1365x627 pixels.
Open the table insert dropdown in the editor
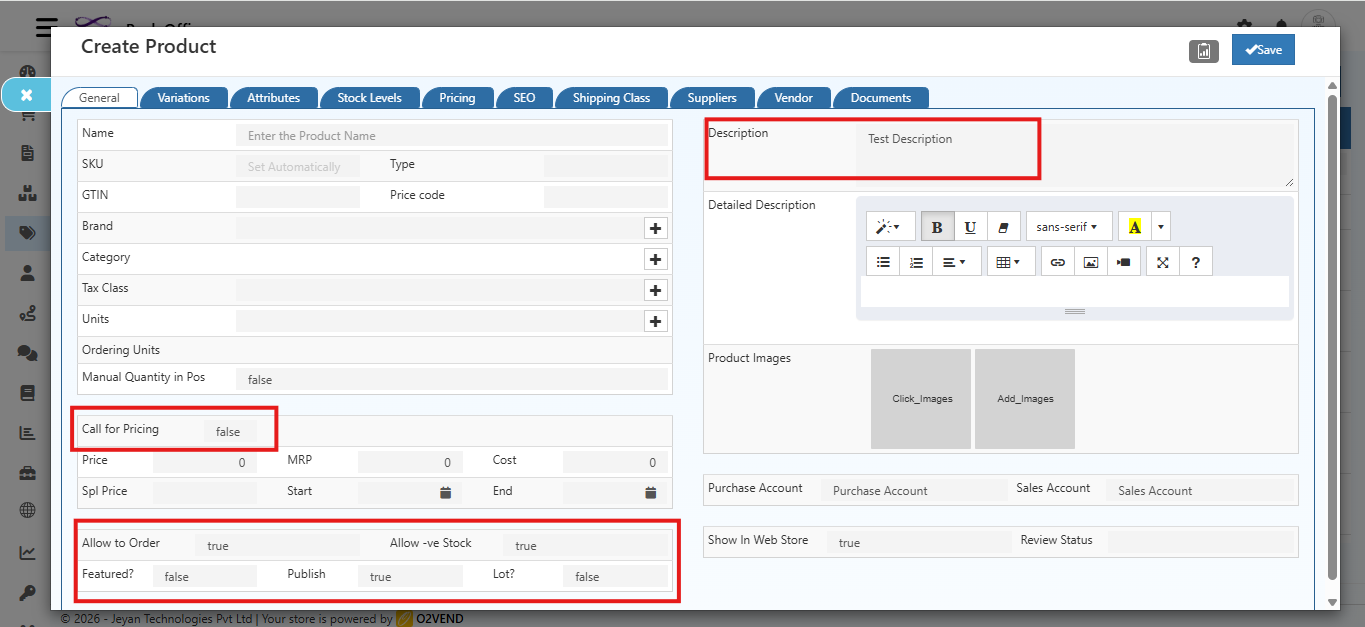[x=1010, y=261]
